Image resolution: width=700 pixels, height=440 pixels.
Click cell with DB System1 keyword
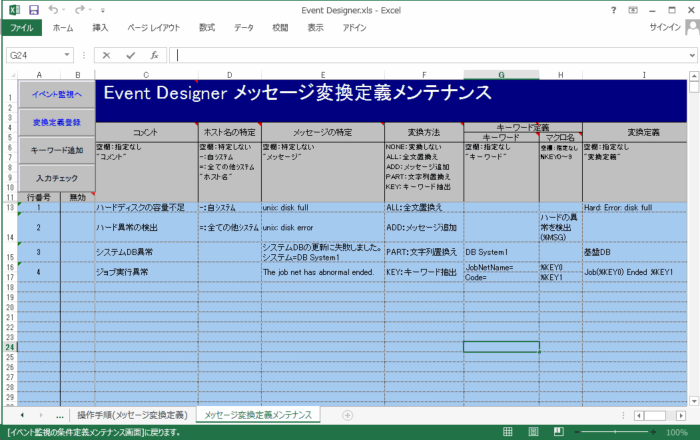pyautogui.click(x=501, y=252)
